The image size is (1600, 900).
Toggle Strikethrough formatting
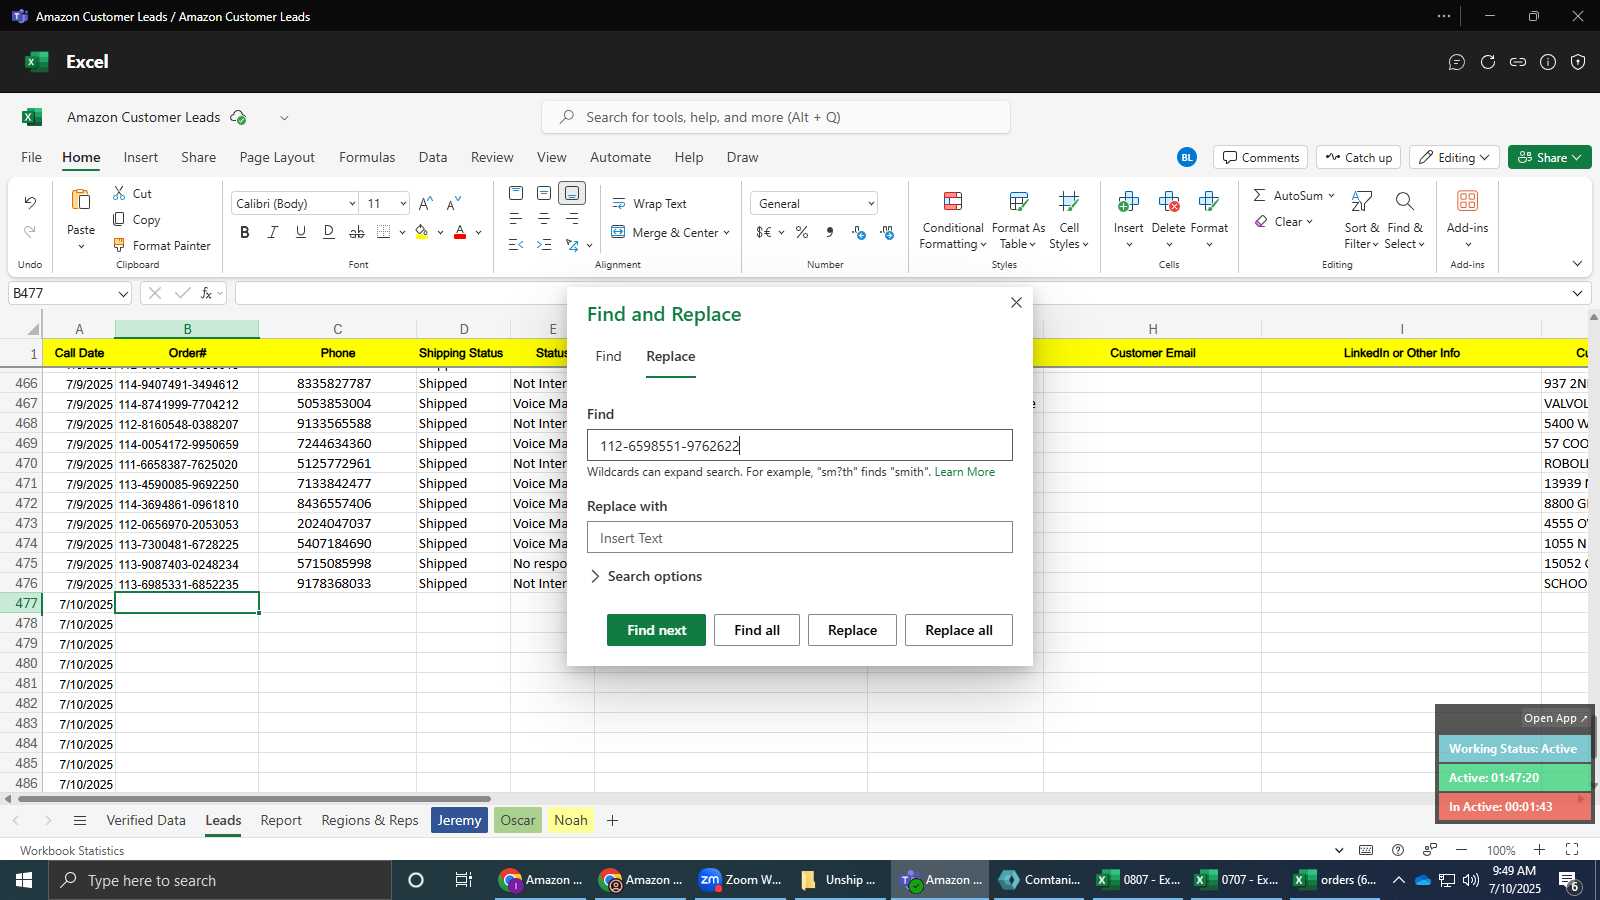pos(357,232)
